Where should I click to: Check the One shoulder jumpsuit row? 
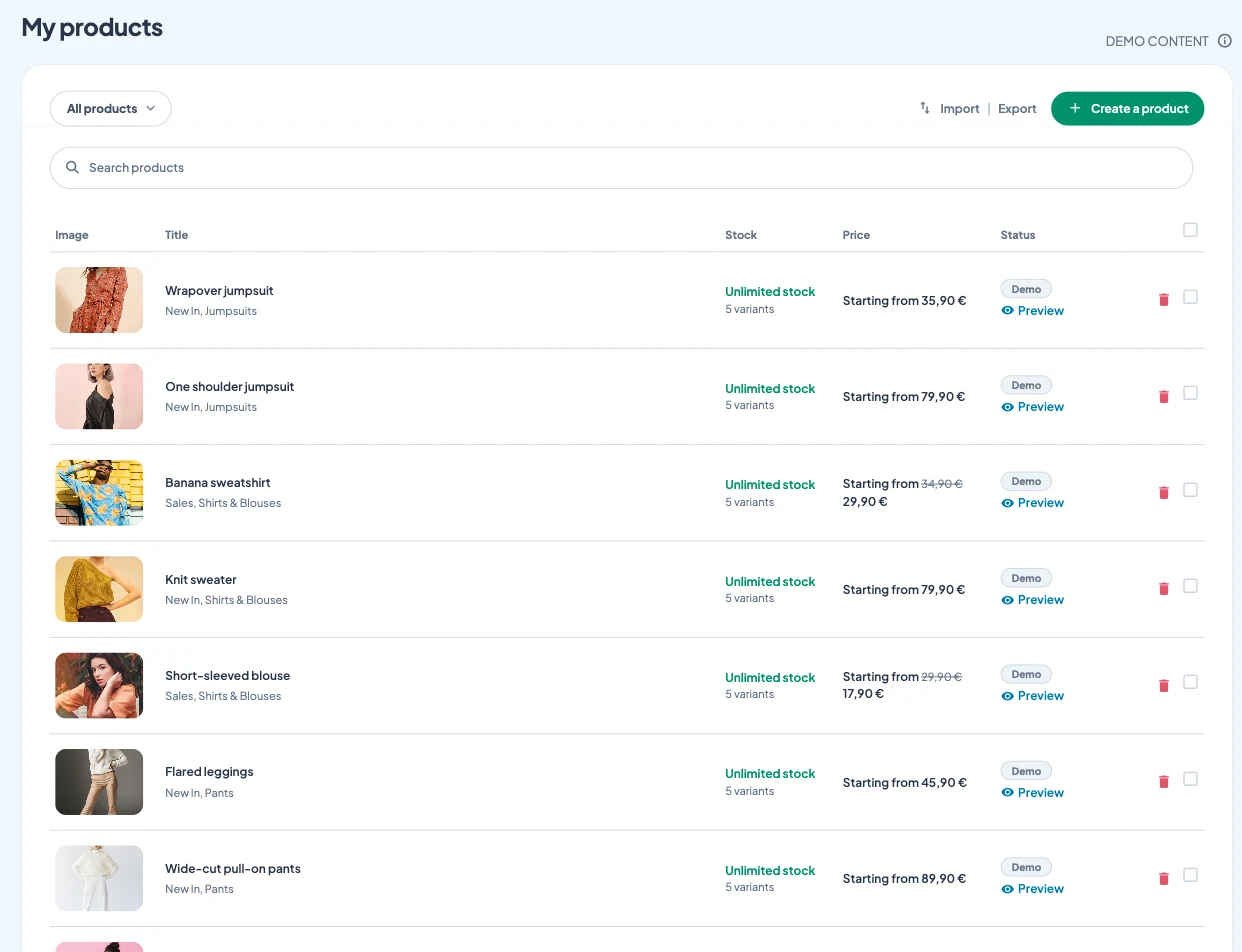coord(1190,393)
